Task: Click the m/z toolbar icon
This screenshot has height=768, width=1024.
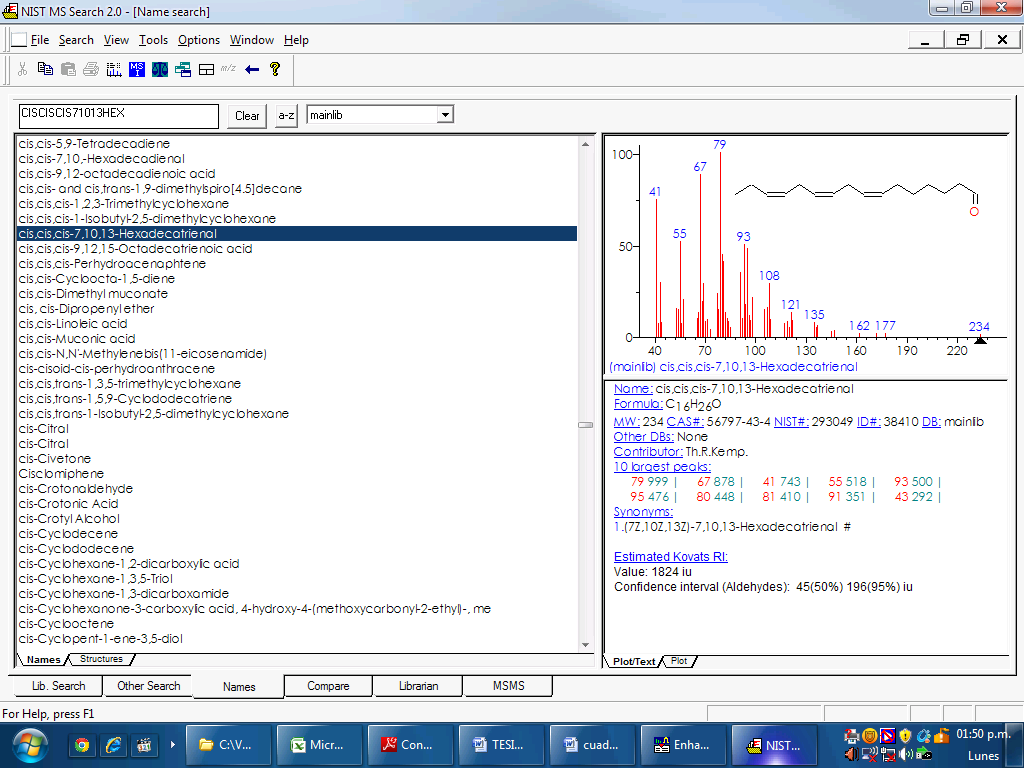Action: pyautogui.click(x=228, y=68)
